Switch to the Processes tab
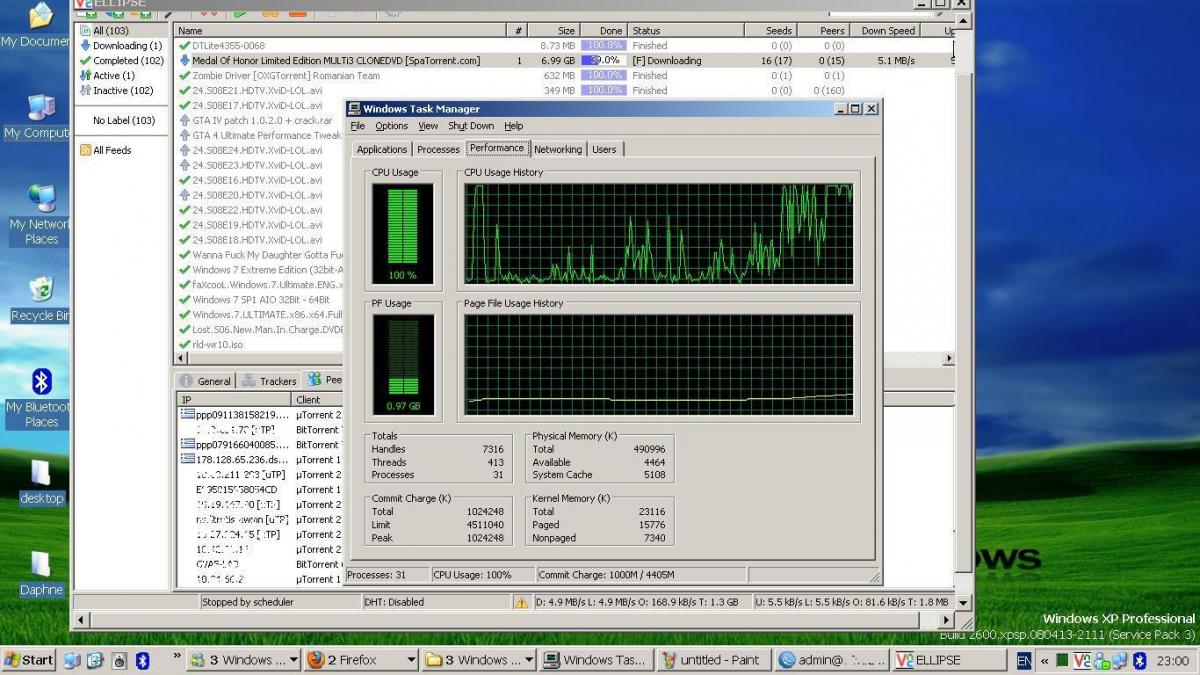The height and width of the screenshot is (675, 1200). pos(438,149)
